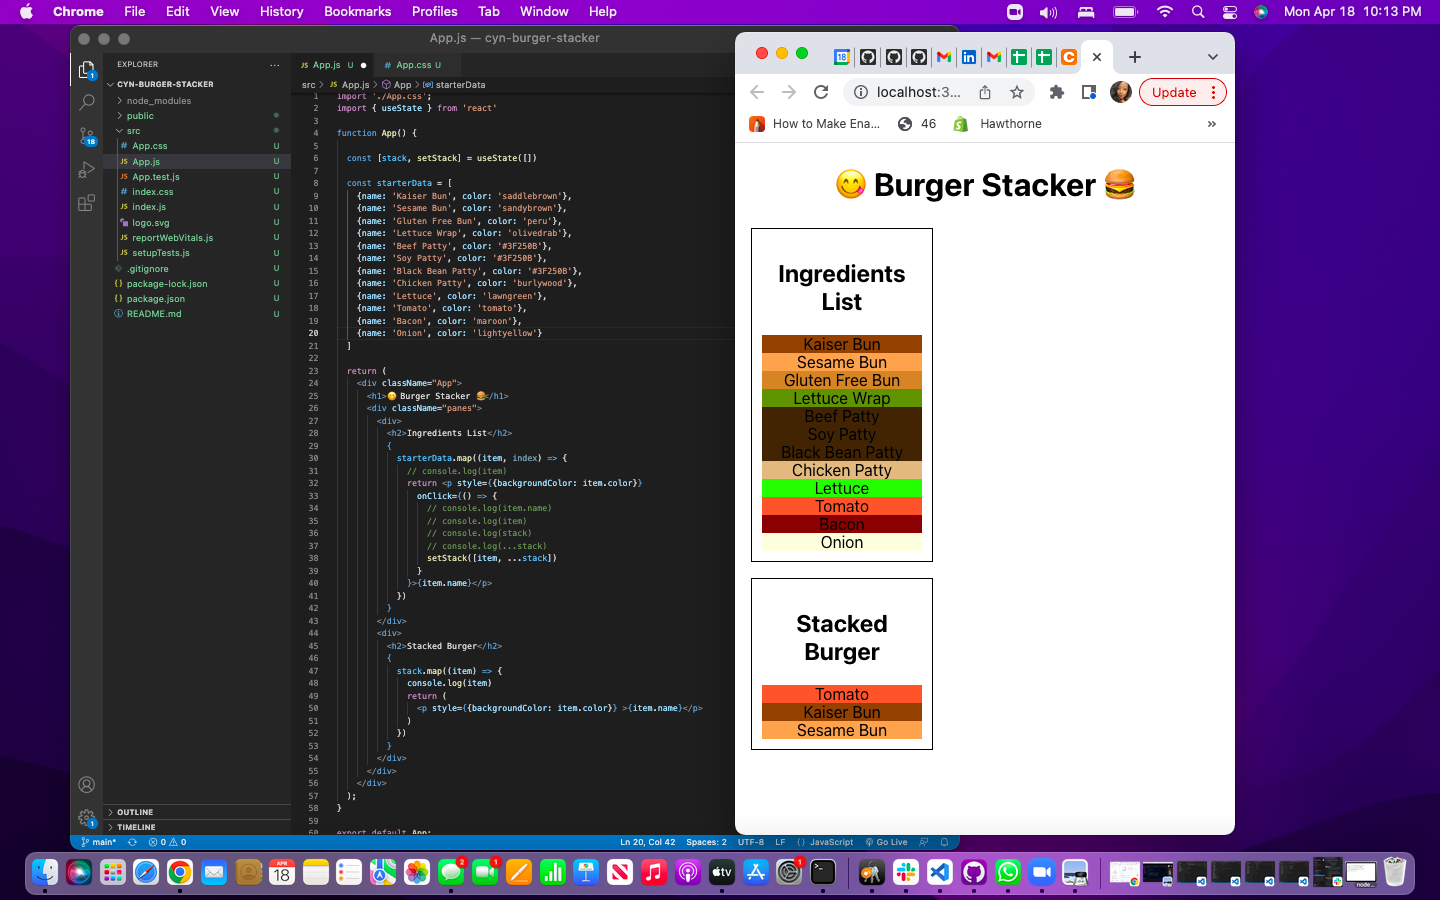Bookmark this page with the star icon
Viewport: 1440px width, 900px height.
coord(1017,92)
